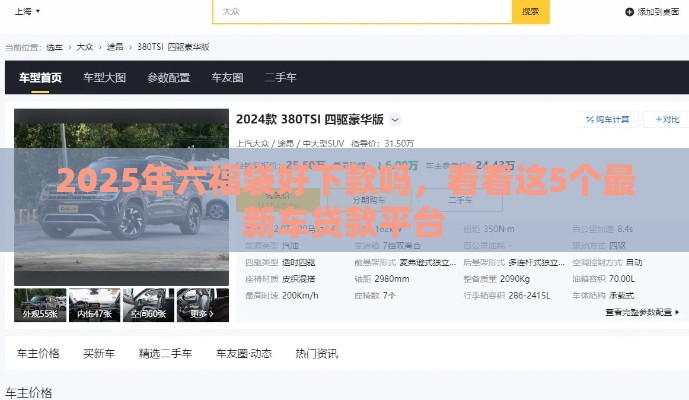Click the 购车计算 button
The image size is (689, 400).
coord(607,120)
